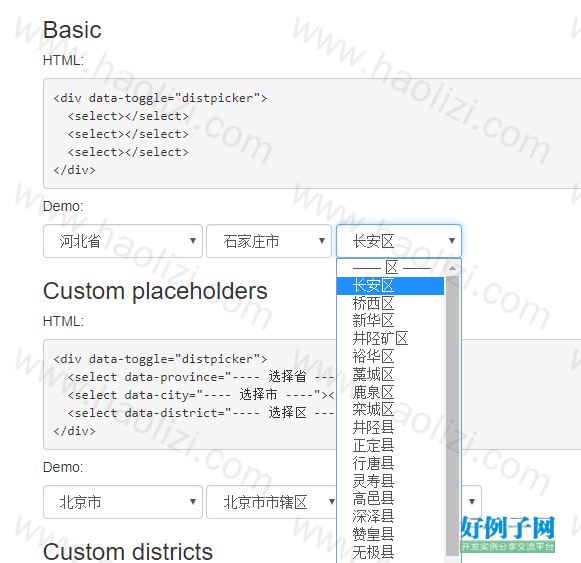The width and height of the screenshot is (581, 563).
Task: Click the Custom districts heading
Action: (128, 552)
